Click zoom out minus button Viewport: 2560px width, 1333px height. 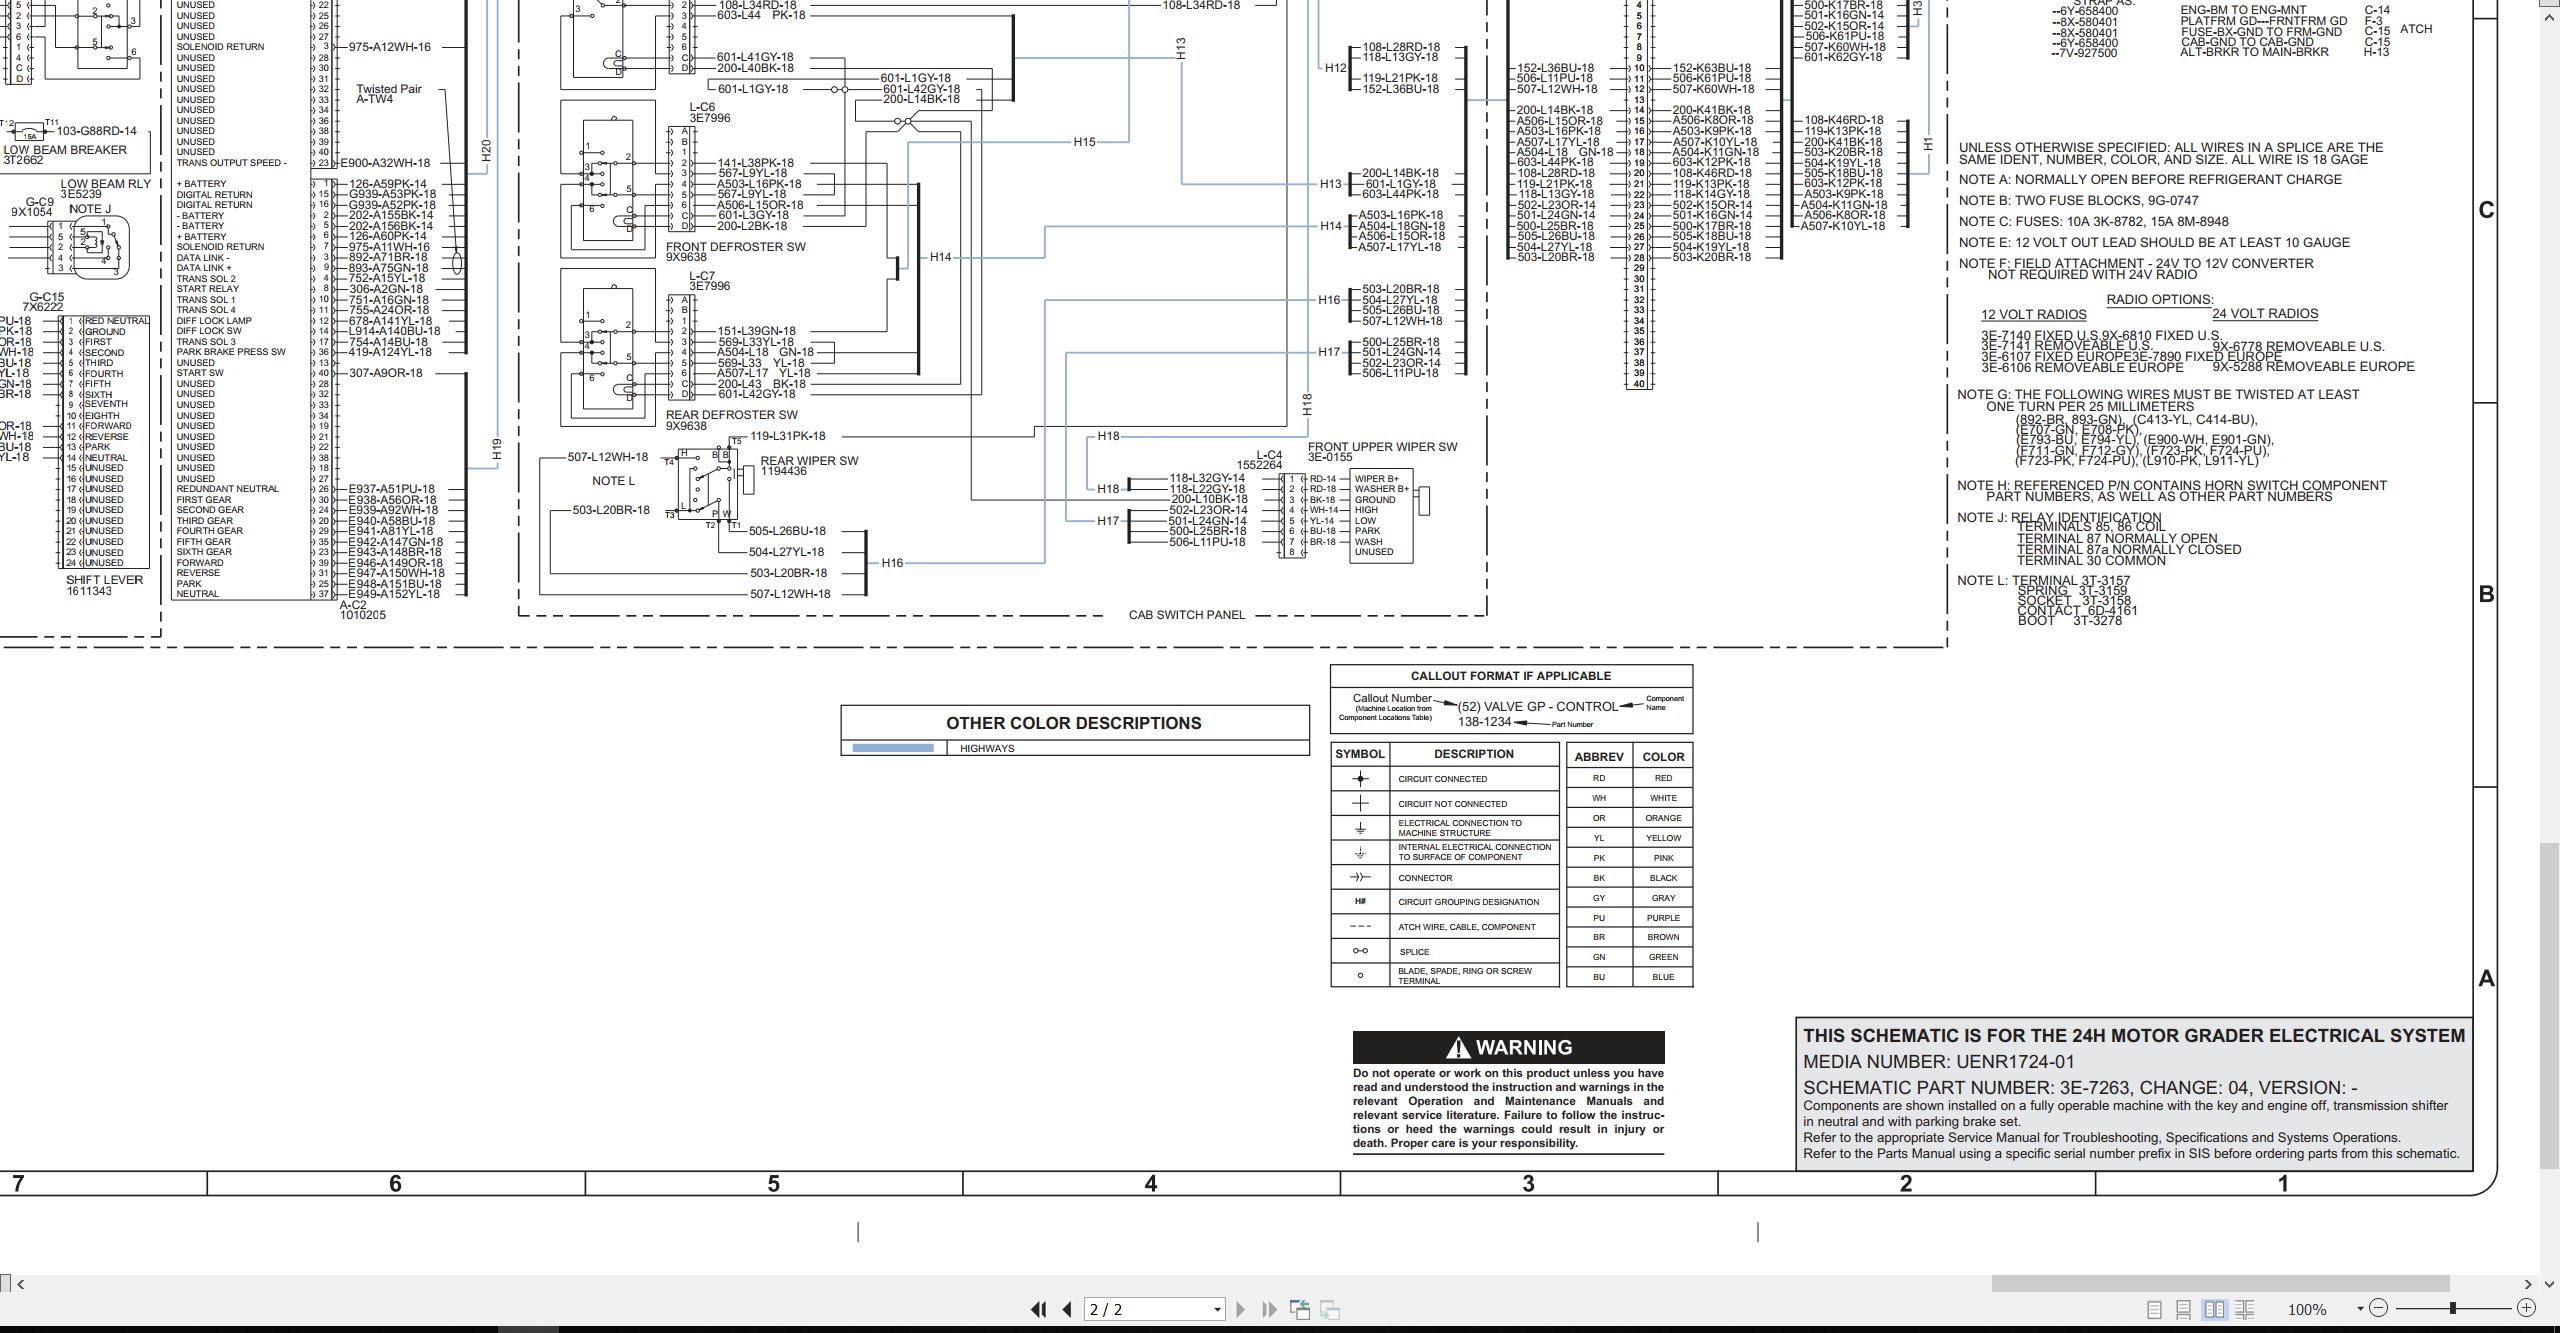point(2378,1308)
